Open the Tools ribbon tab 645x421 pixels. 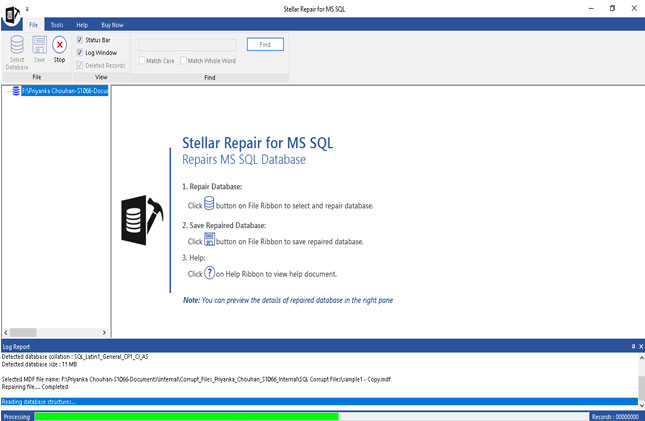pos(57,25)
